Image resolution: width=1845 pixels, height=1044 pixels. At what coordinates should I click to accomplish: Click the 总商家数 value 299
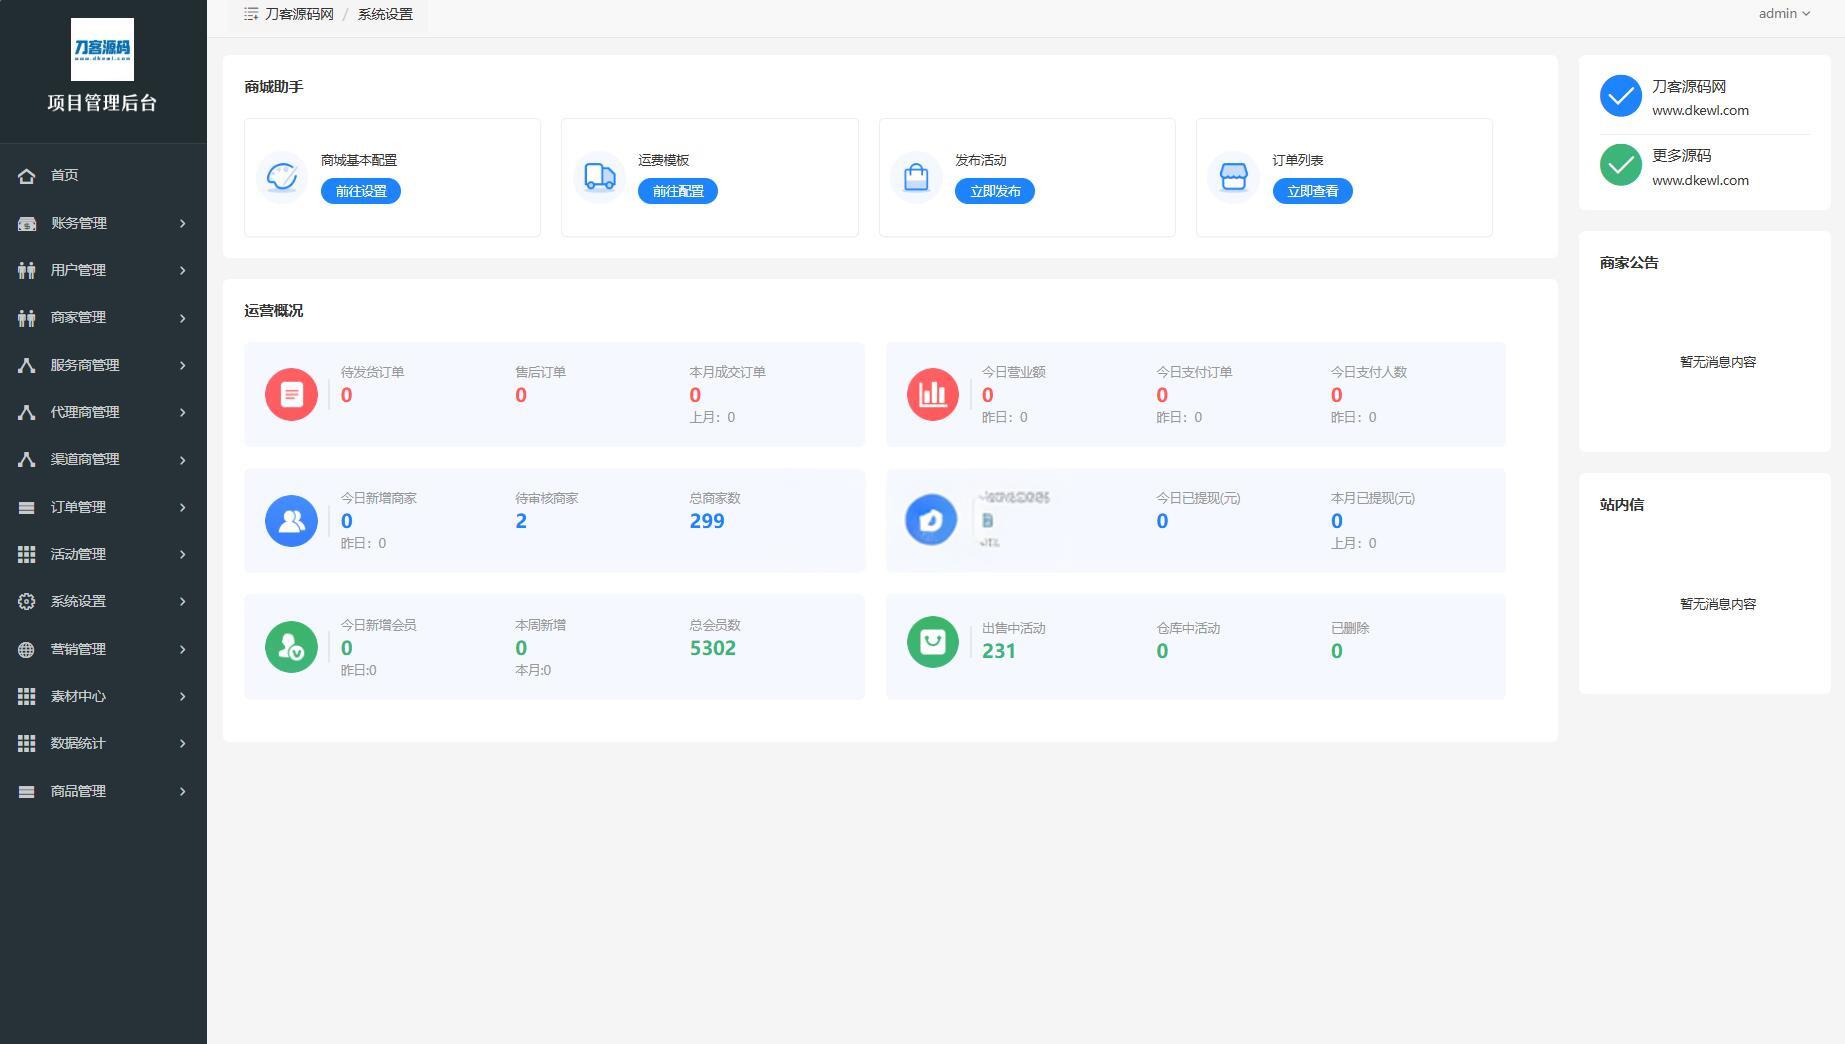coord(707,521)
